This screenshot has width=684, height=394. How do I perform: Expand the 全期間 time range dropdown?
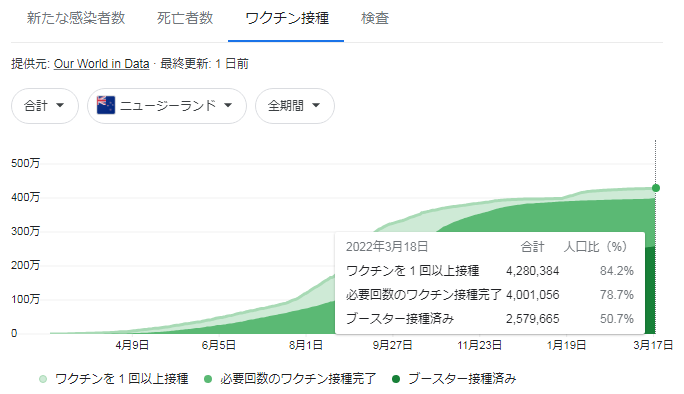click(x=294, y=106)
